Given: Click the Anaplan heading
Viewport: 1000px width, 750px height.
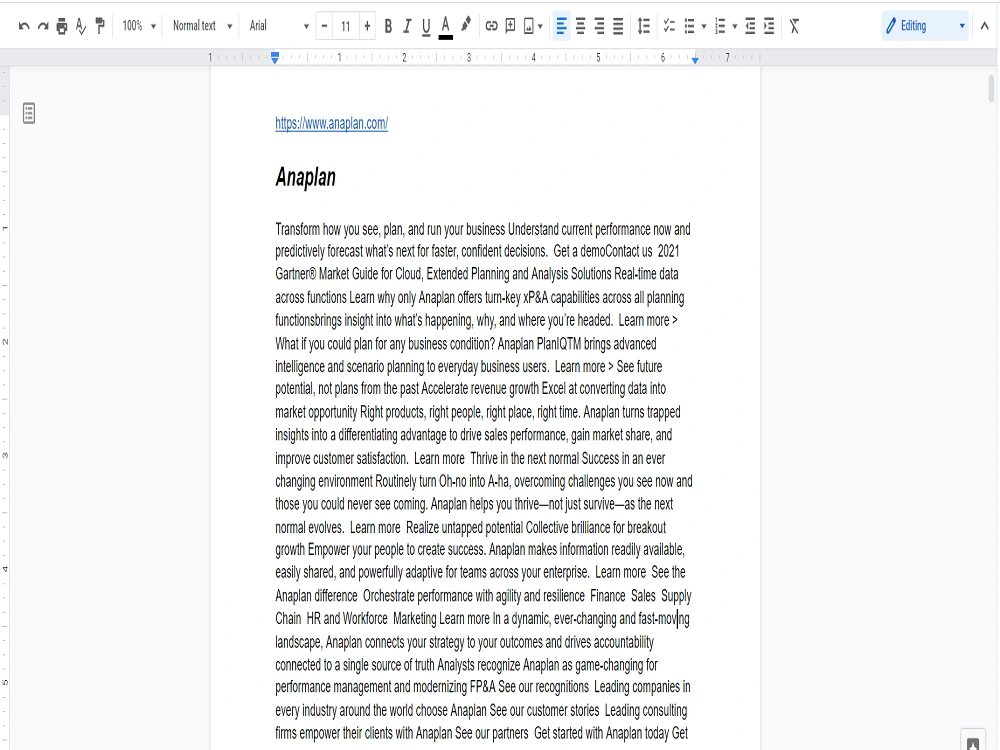Looking at the screenshot, I should click(305, 177).
